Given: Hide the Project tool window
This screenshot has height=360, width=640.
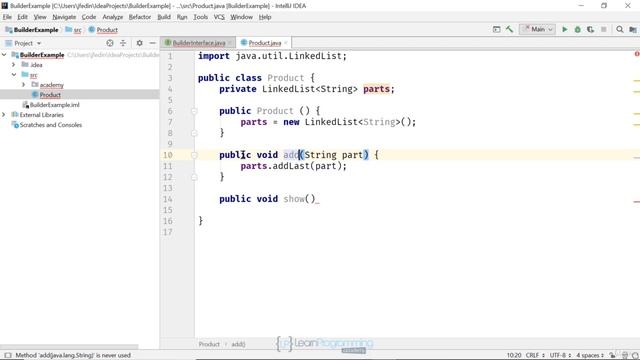Looking at the screenshot, I should point(153,43).
